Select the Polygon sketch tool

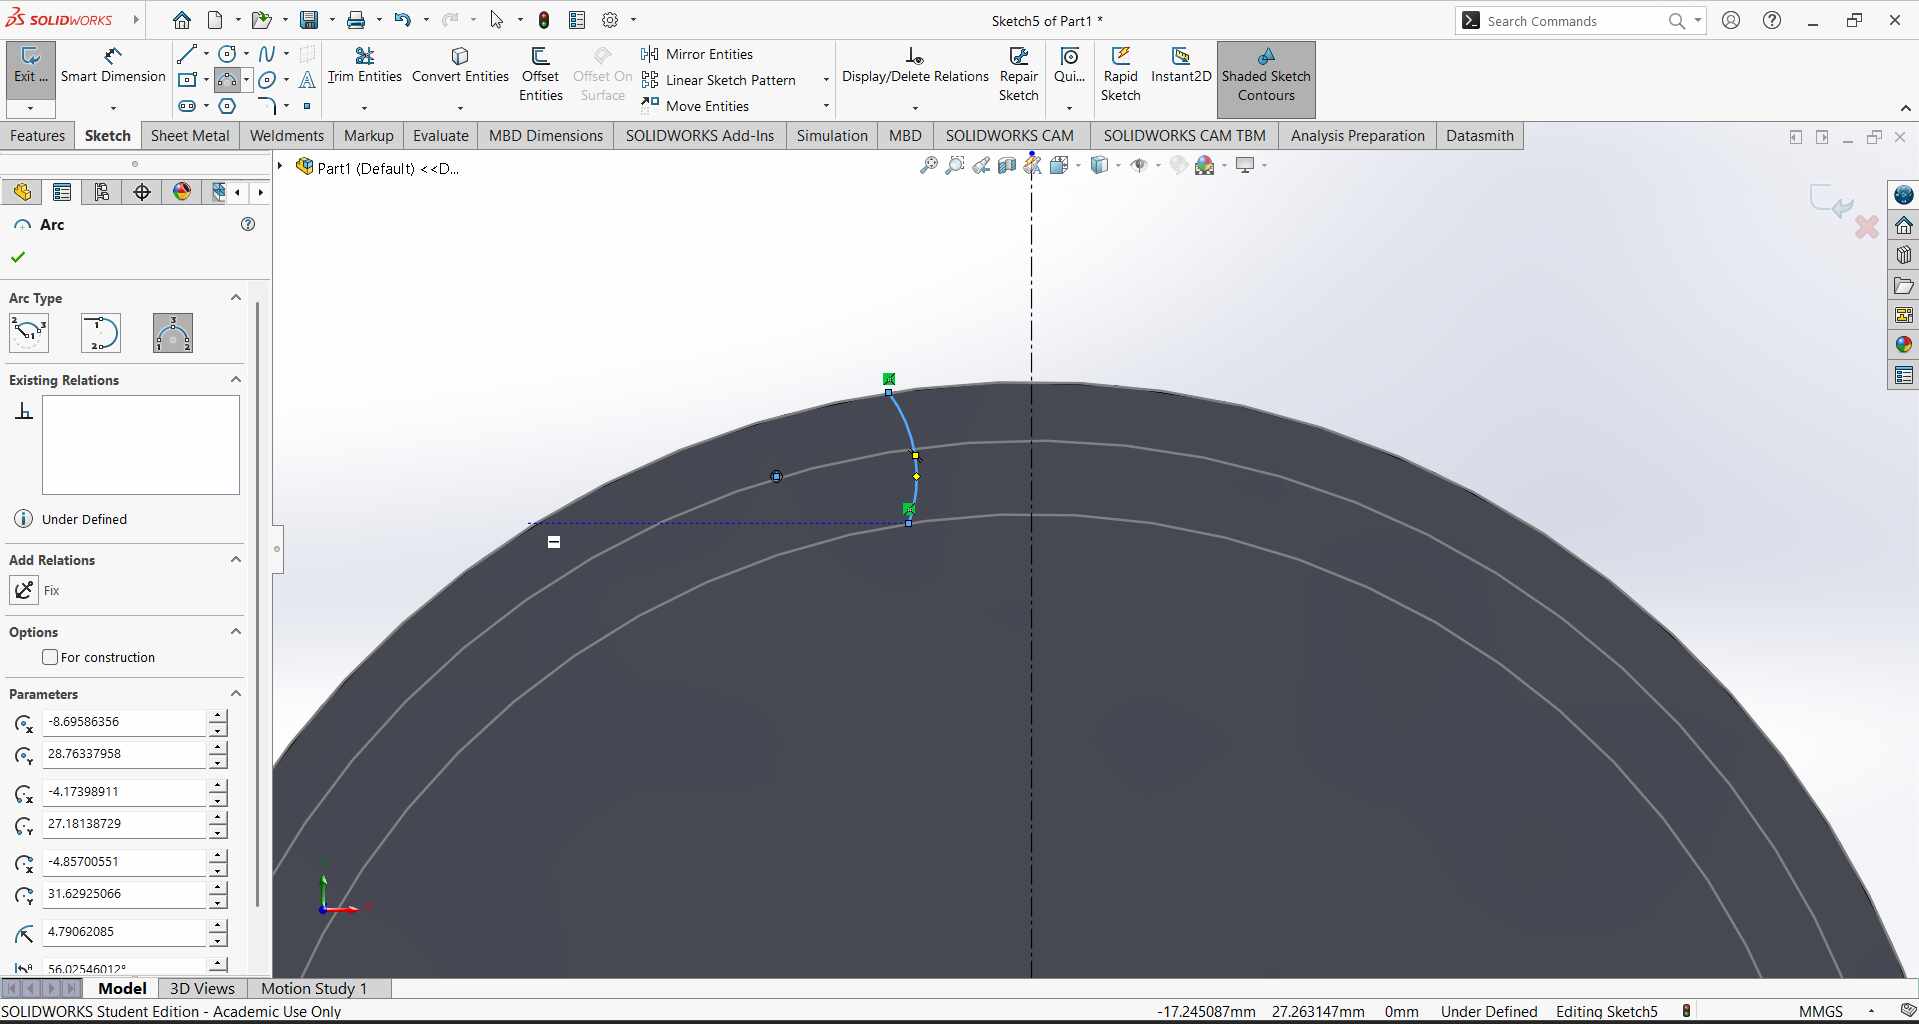(x=228, y=106)
